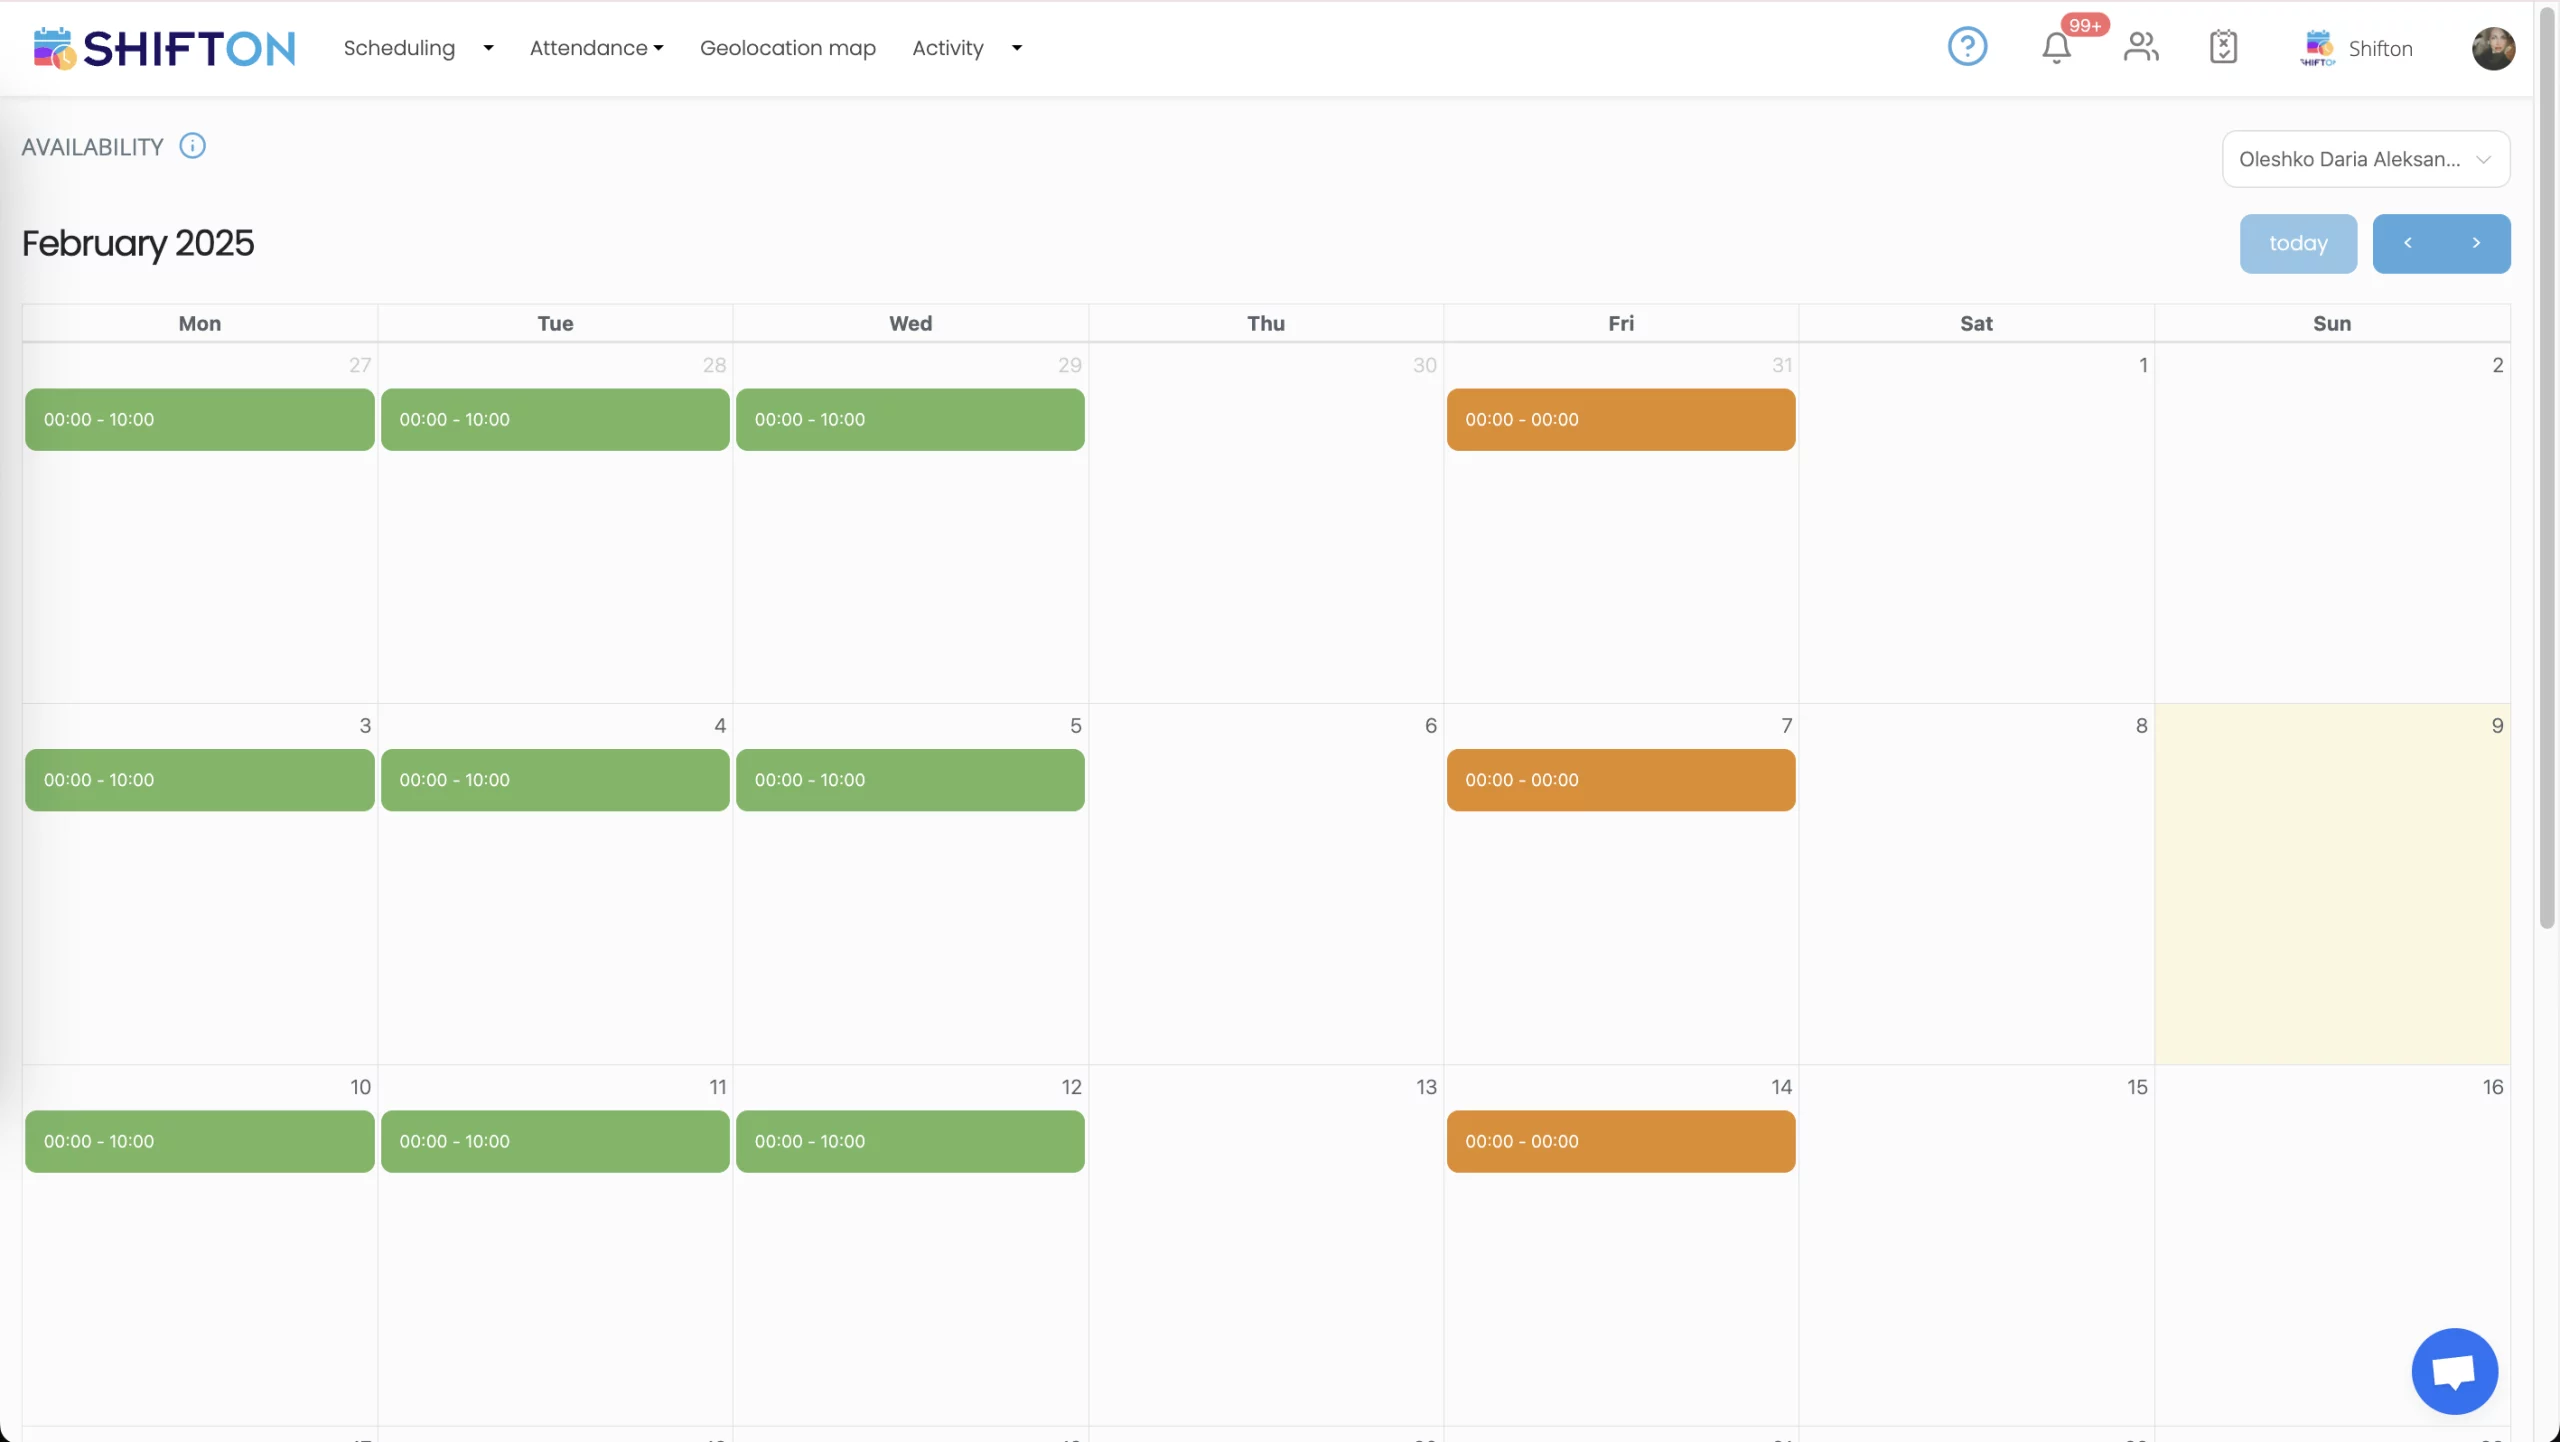
Task: Open the live chat bubble
Action: click(x=2454, y=1371)
